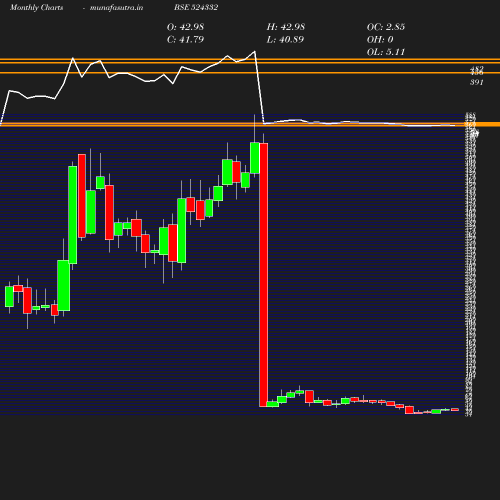The height and width of the screenshot is (500, 500).
Task: Select the open value 'O: 42.98'
Action: tap(185, 27)
